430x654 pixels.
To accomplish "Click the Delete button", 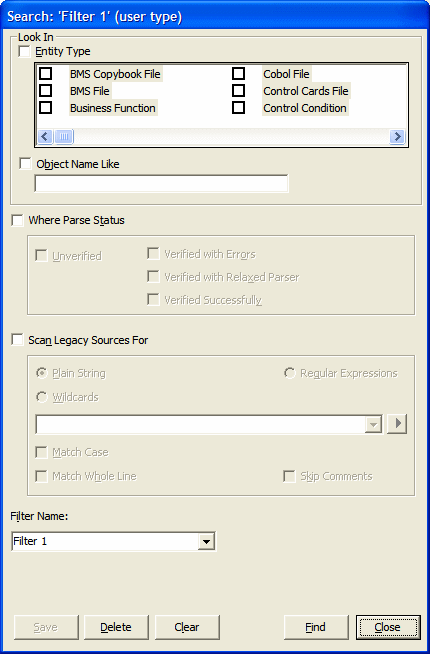I will [116, 627].
